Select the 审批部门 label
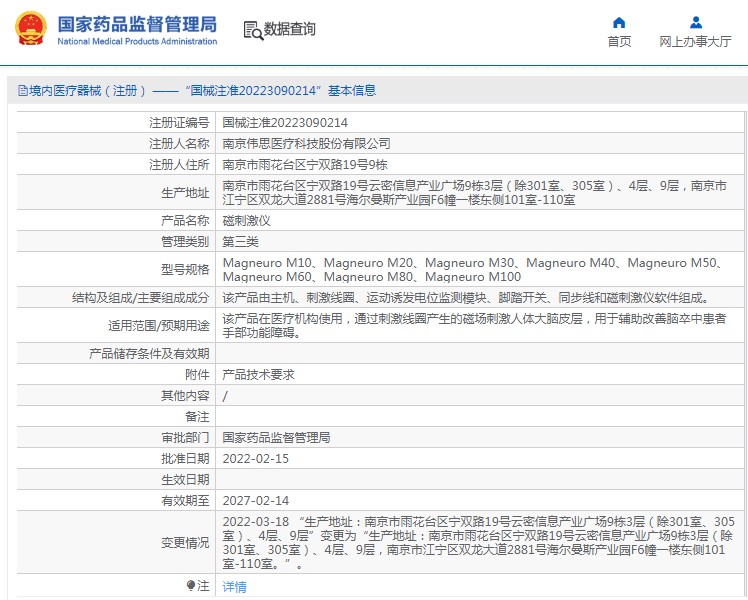Image resolution: width=748 pixels, height=600 pixels. click(185, 438)
